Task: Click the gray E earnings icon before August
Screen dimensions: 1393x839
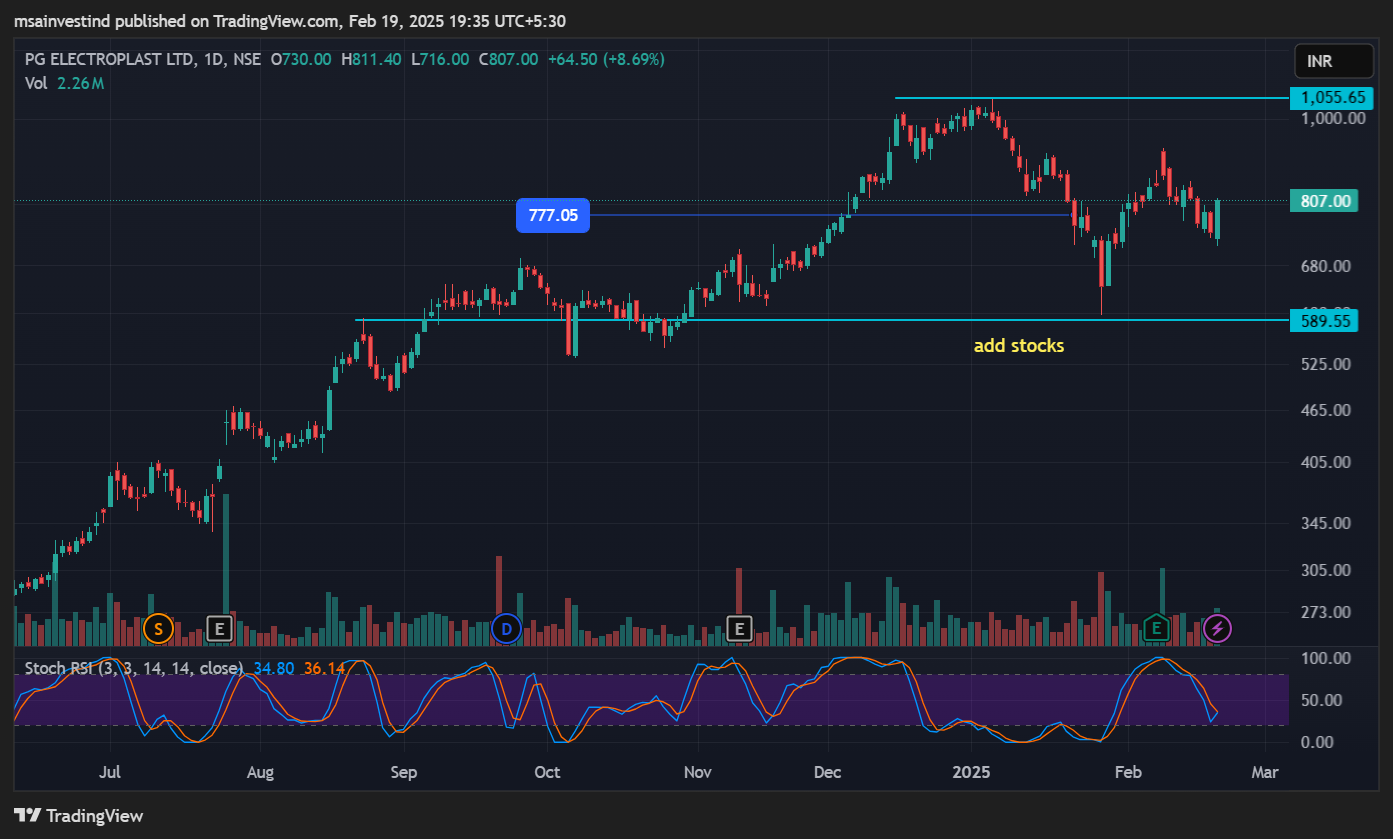Action: coord(219,629)
